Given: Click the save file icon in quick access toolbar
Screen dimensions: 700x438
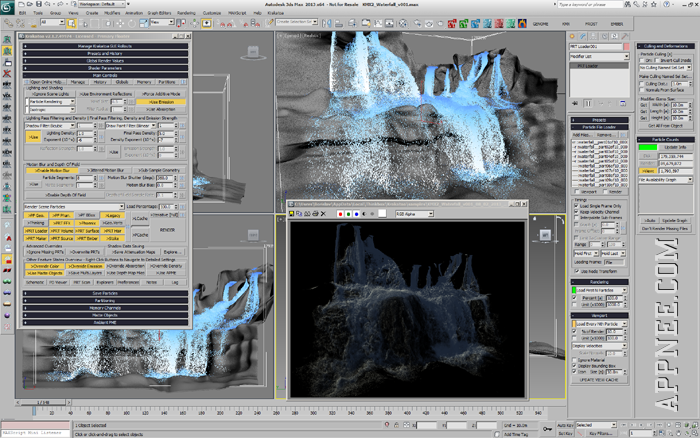Looking at the screenshot, I should click(39, 4).
